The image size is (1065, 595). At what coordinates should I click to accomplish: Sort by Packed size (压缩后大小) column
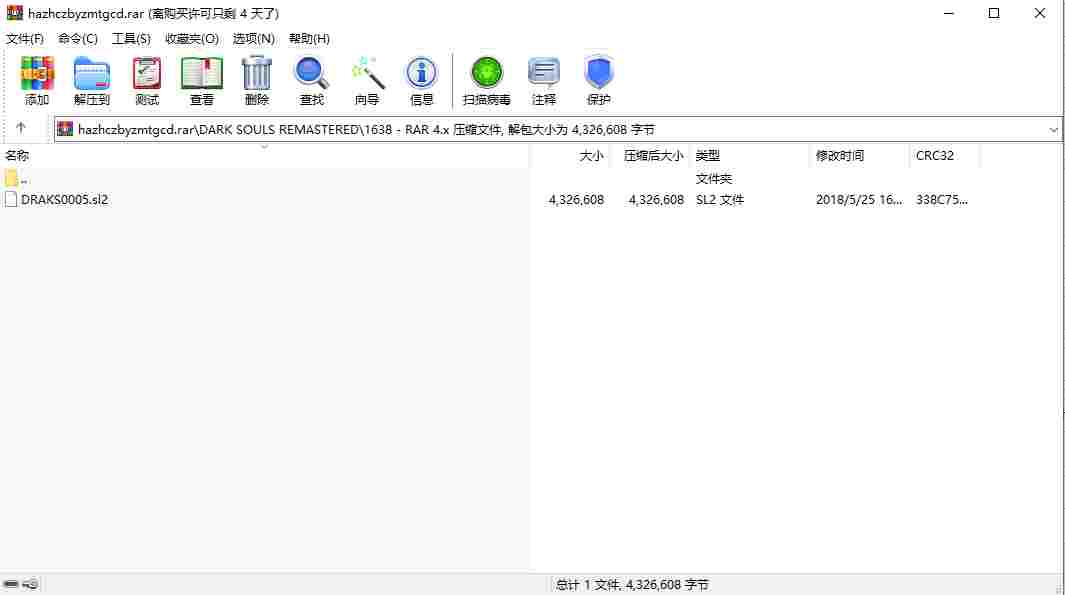tap(653, 156)
